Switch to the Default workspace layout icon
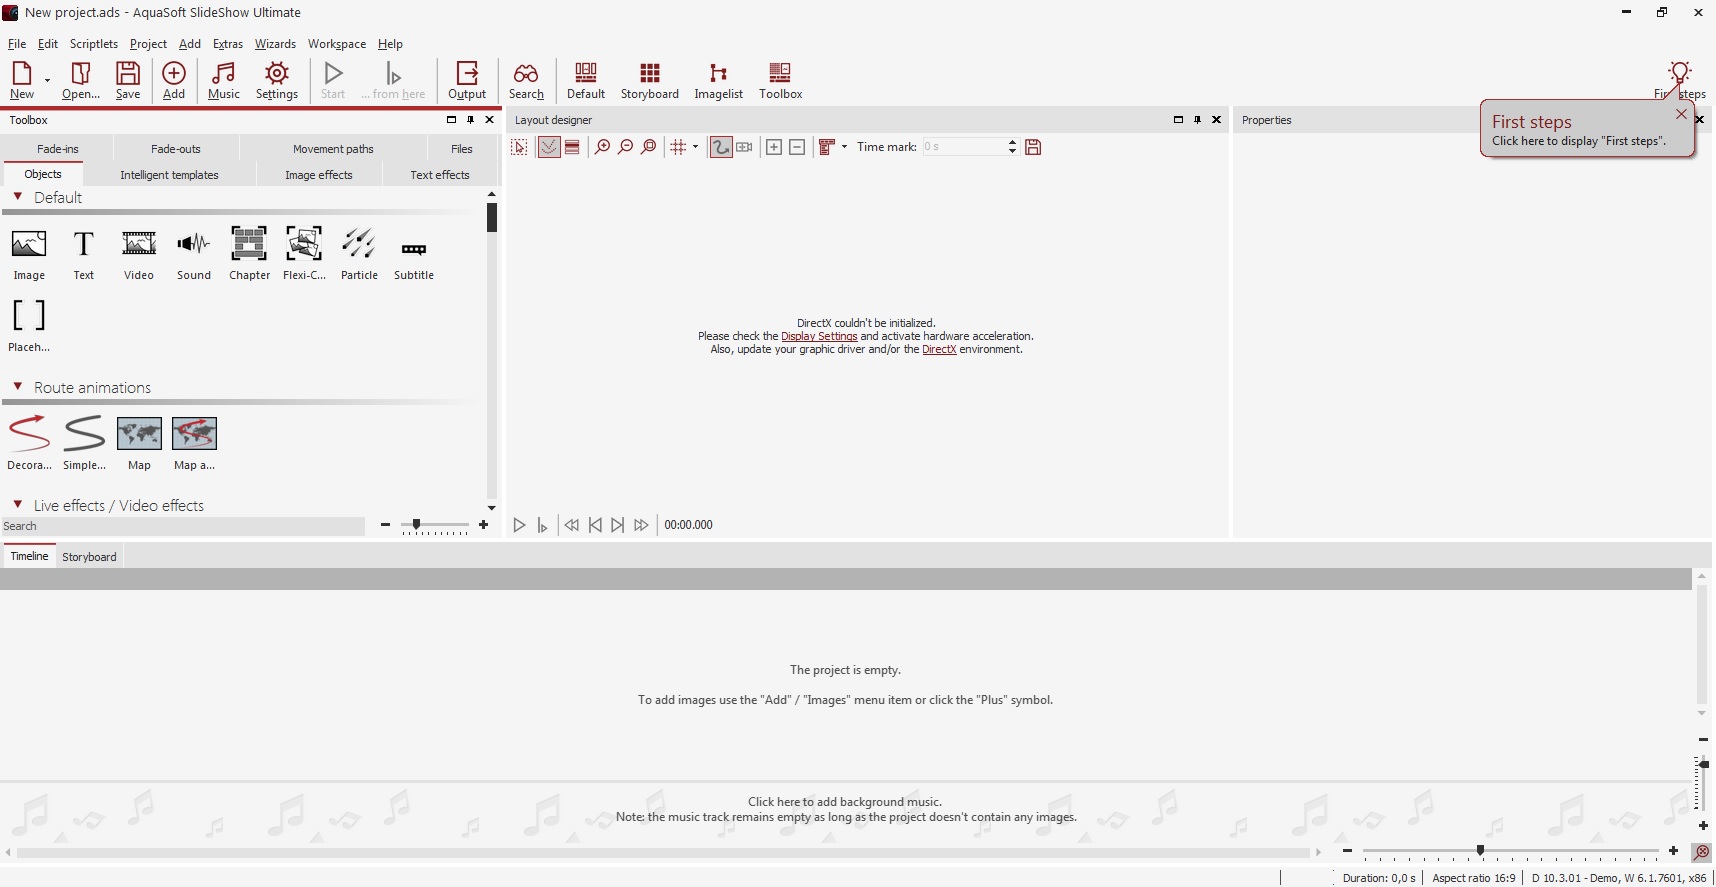1716x887 pixels. coord(586,80)
